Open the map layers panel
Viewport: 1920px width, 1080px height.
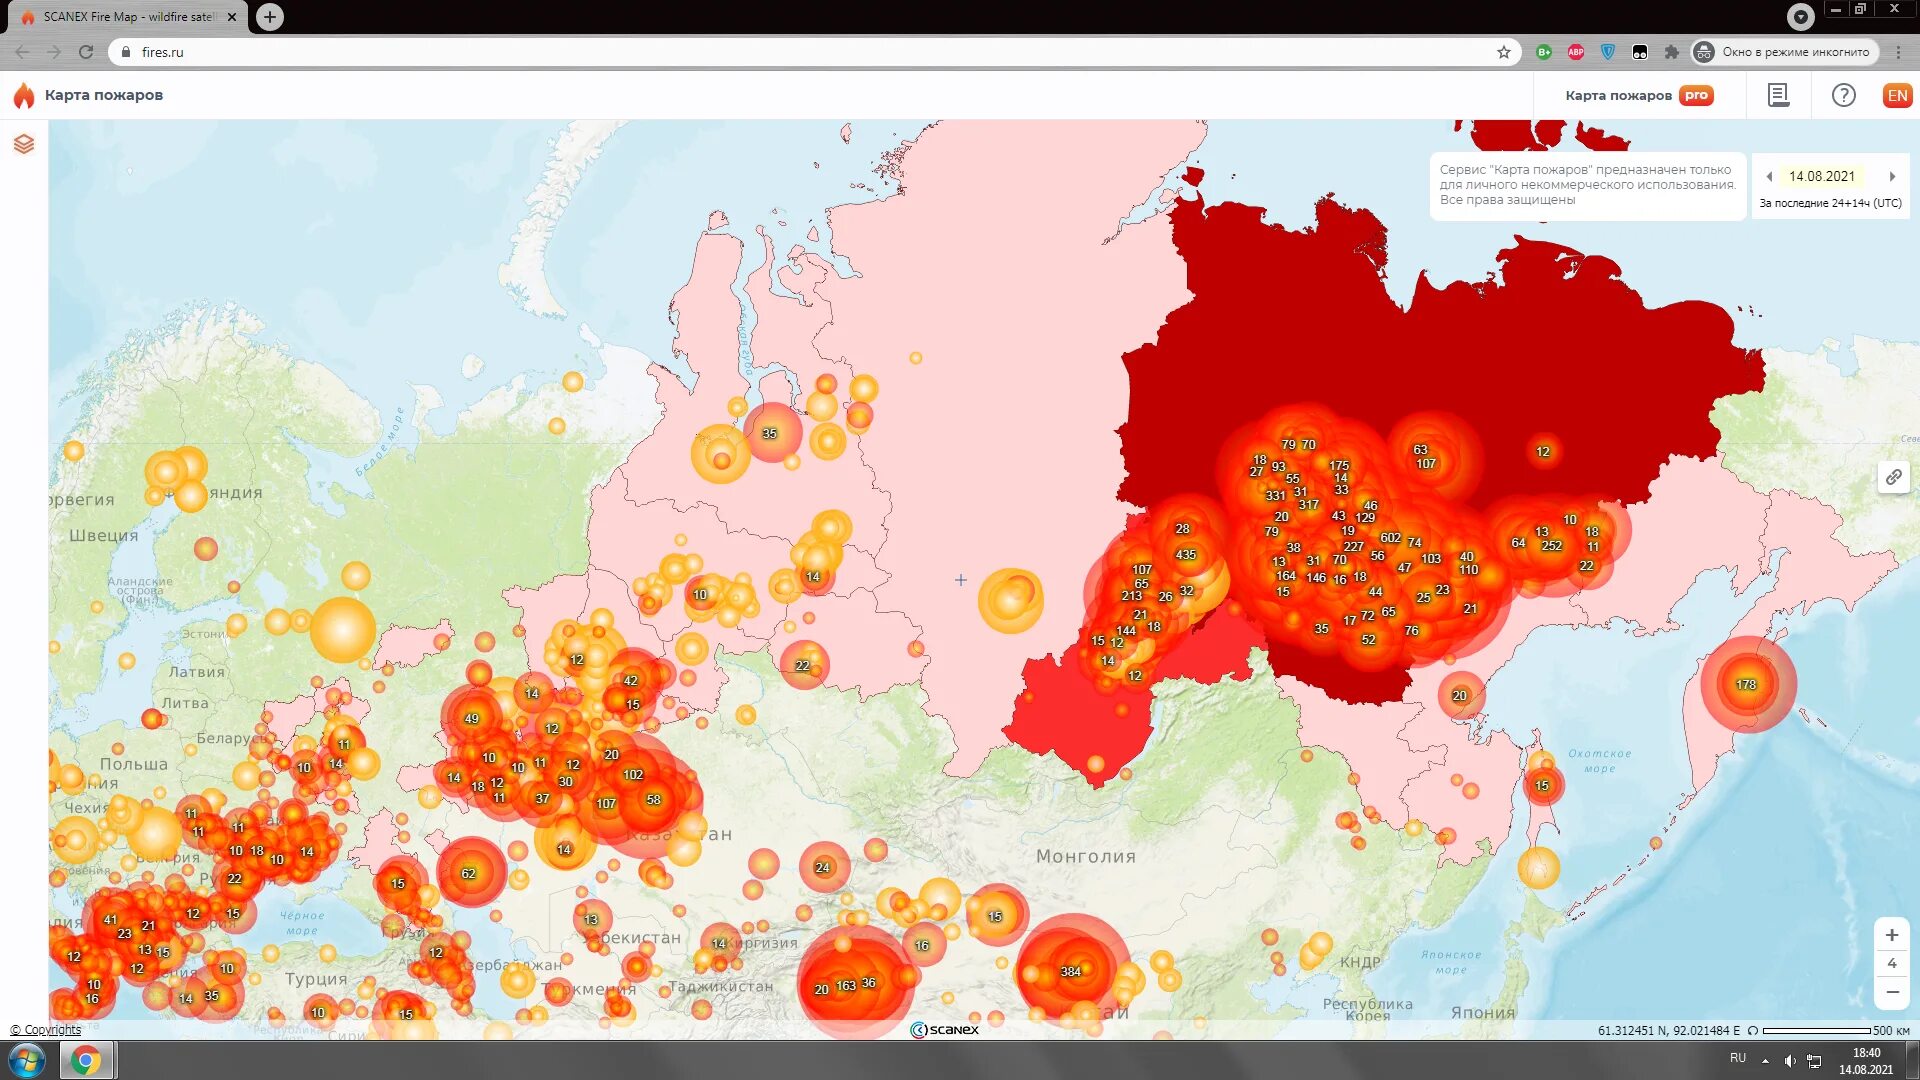[24, 144]
